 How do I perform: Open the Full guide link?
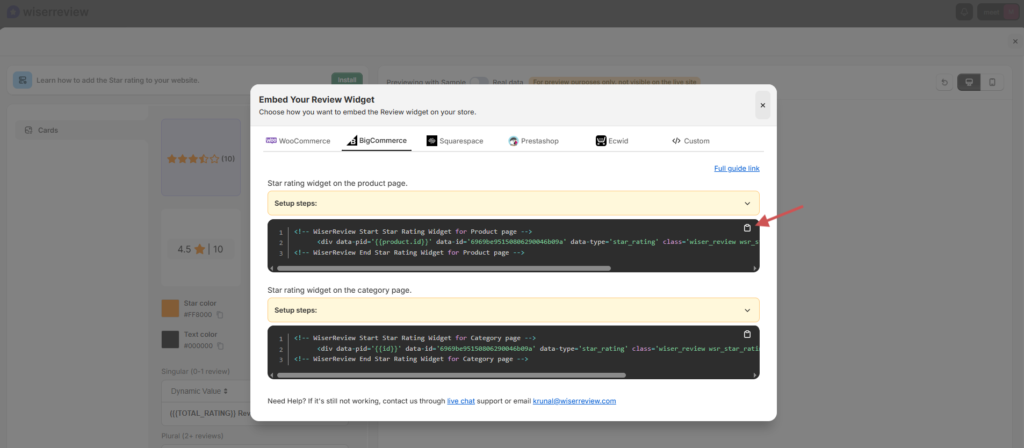[x=736, y=169]
